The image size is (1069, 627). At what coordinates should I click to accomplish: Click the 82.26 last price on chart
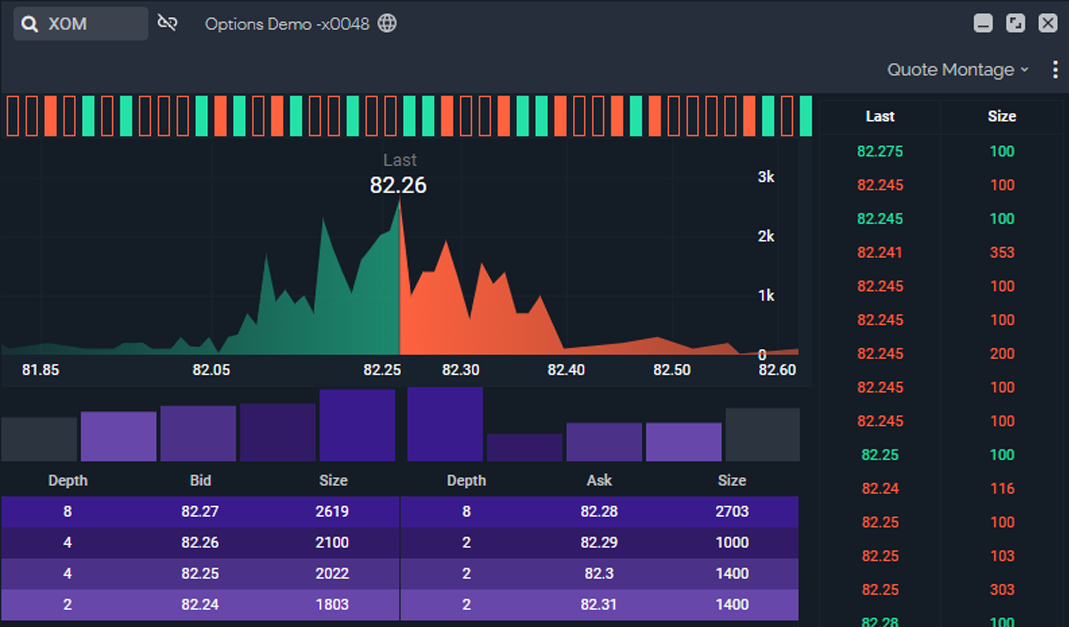(x=398, y=185)
